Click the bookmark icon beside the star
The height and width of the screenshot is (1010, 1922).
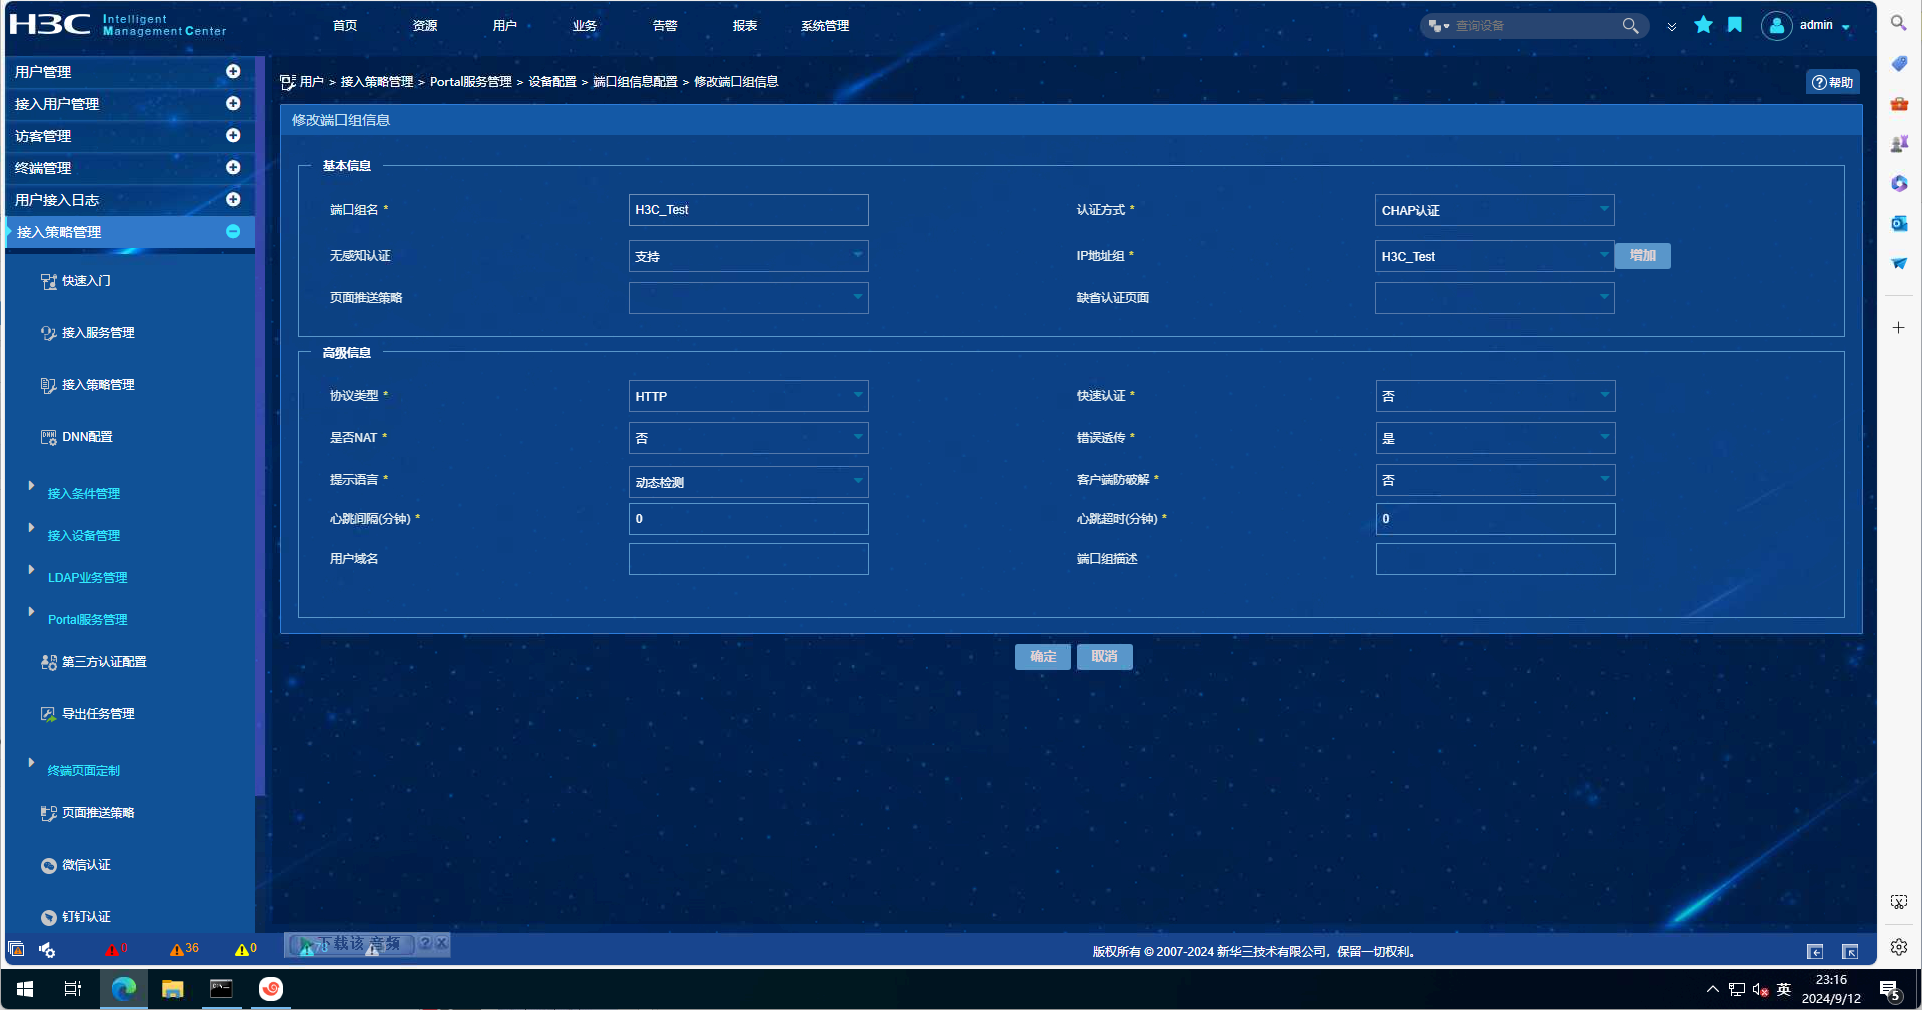(x=1735, y=25)
